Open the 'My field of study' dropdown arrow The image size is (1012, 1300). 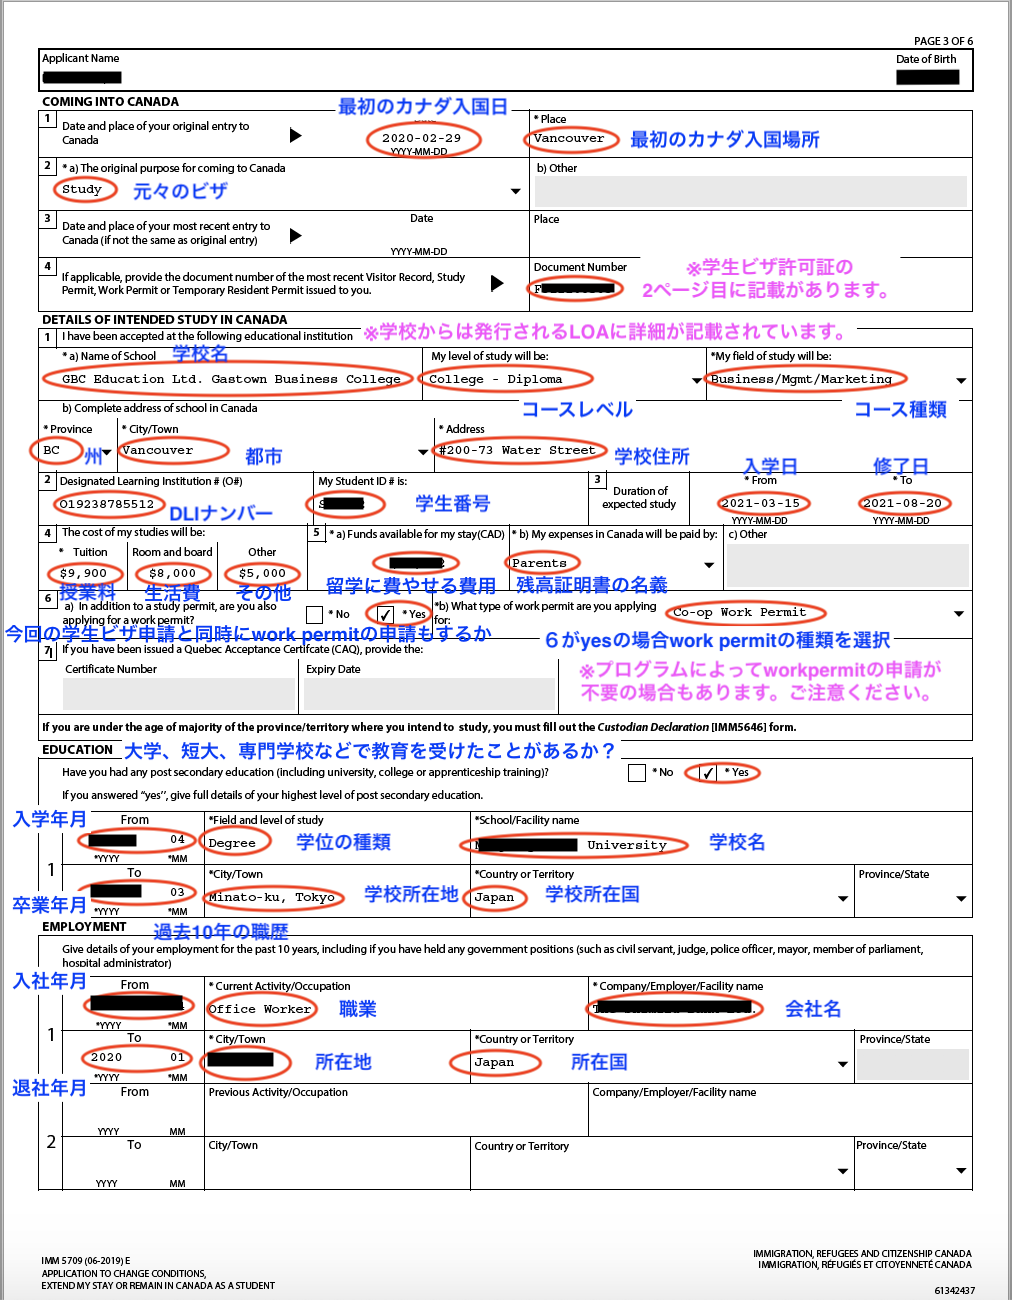pyautogui.click(x=961, y=380)
